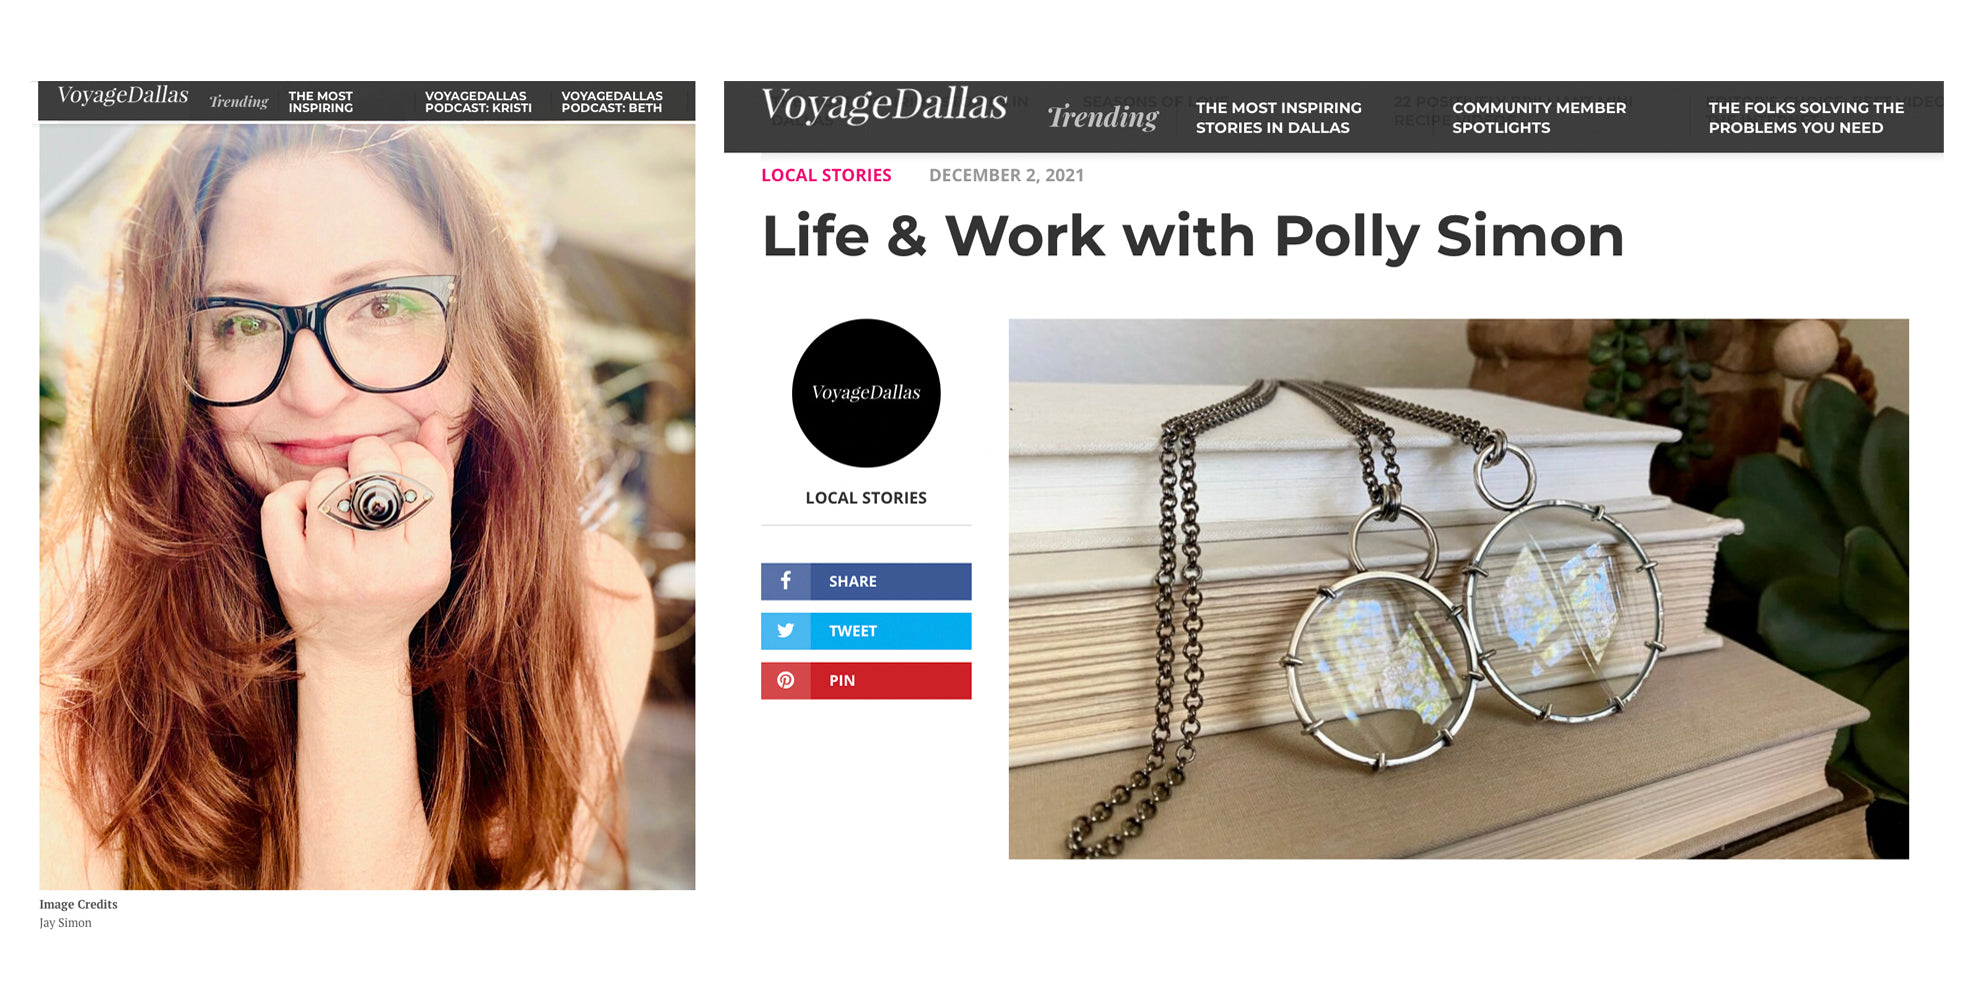Screen dimensions: 1966x983
Task: Share the article via SHARE button
Action: tap(866, 581)
